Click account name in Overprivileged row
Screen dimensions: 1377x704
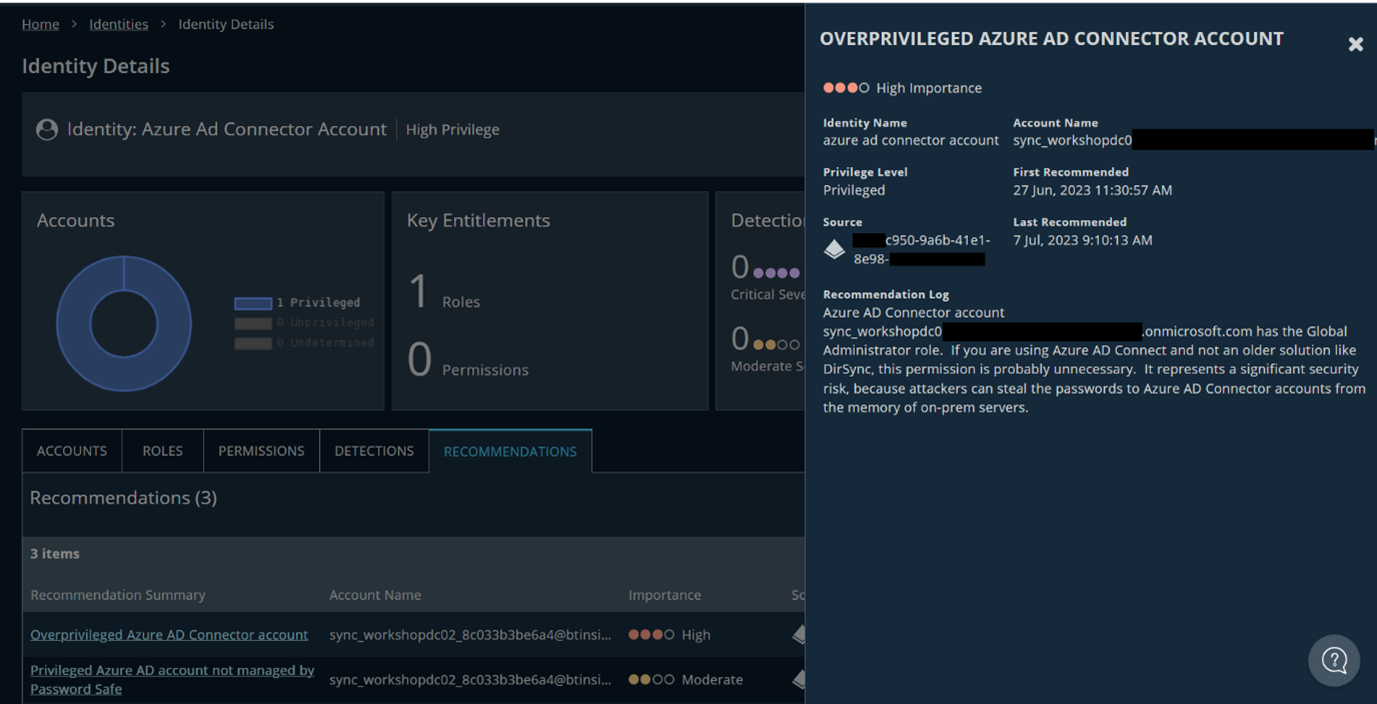click(470, 635)
